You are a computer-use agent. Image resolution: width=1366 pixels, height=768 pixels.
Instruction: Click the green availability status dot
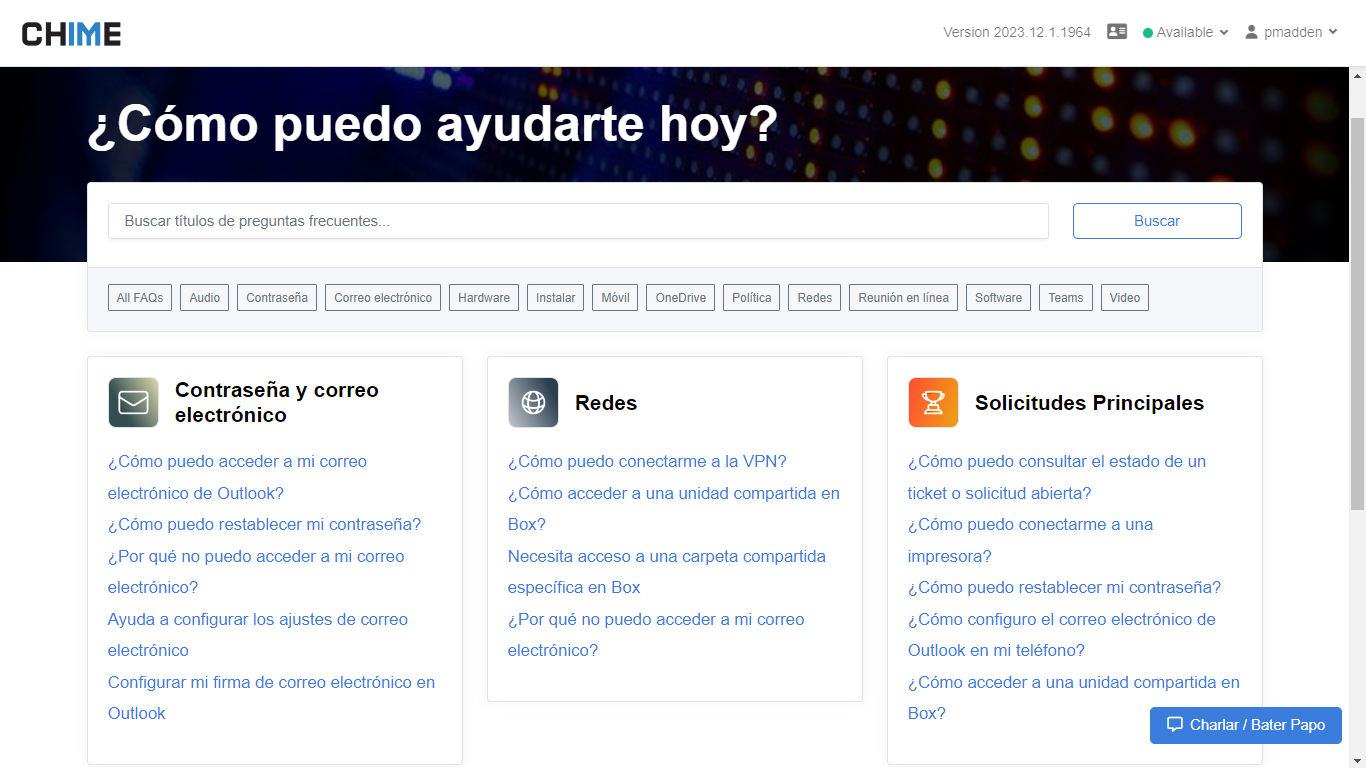[x=1148, y=33]
